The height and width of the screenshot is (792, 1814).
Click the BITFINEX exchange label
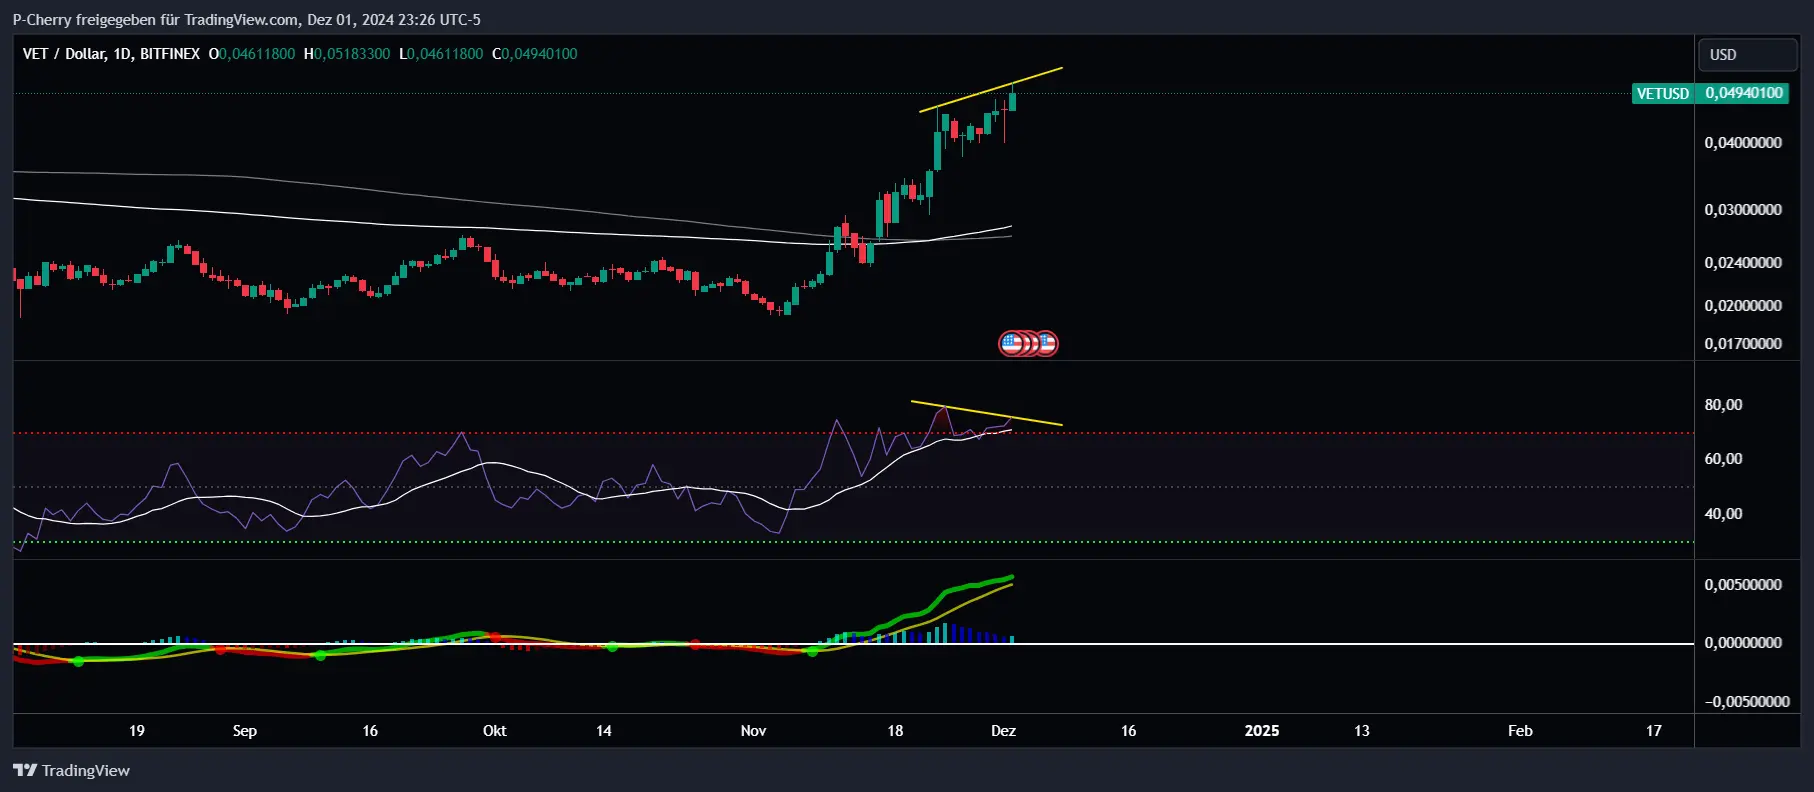pyautogui.click(x=170, y=54)
